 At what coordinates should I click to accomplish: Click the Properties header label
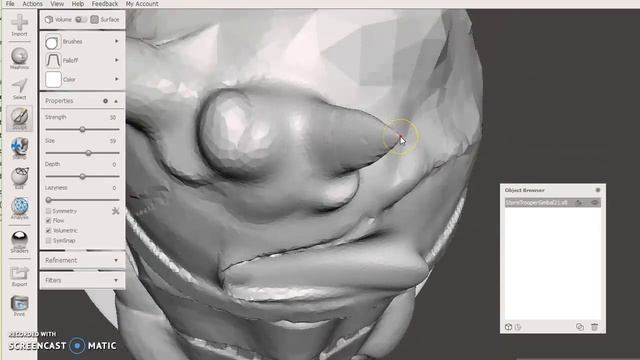point(59,101)
